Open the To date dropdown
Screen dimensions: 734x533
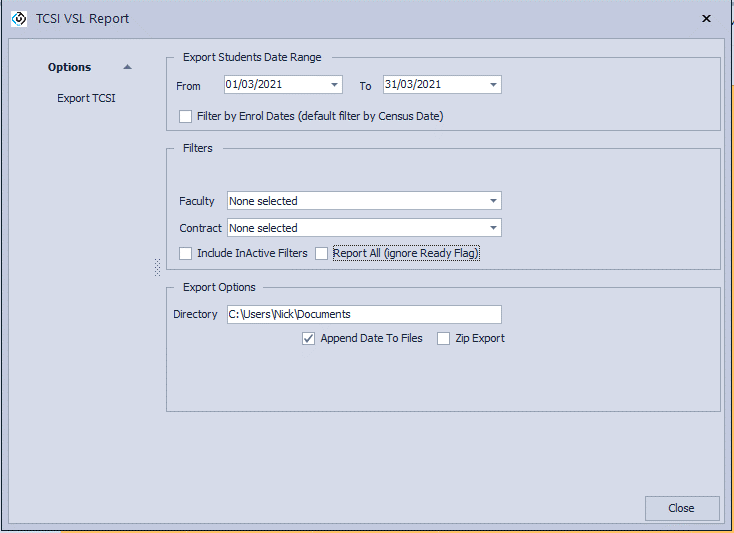point(493,85)
